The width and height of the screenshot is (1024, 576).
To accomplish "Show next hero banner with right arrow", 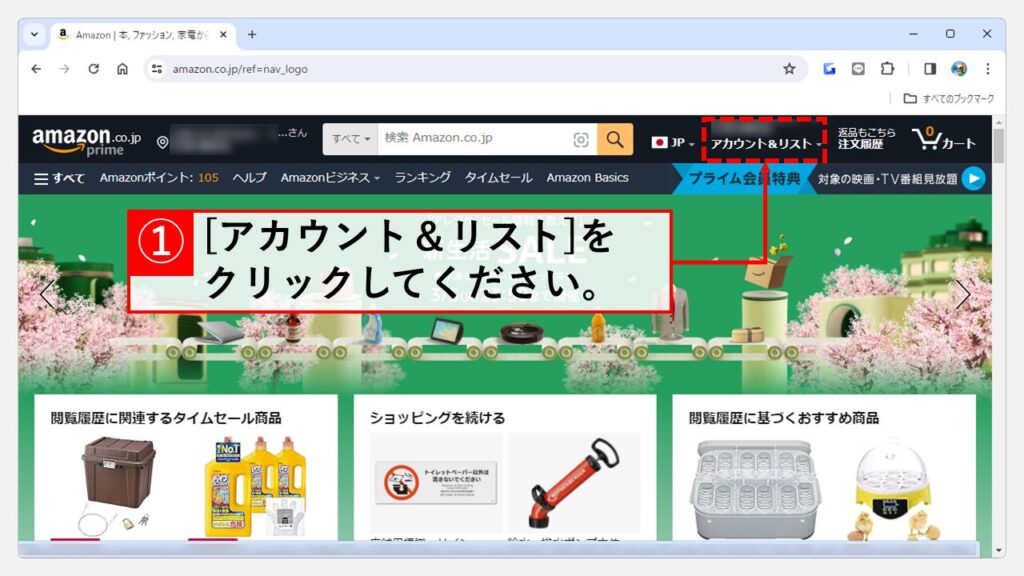I will click(962, 294).
